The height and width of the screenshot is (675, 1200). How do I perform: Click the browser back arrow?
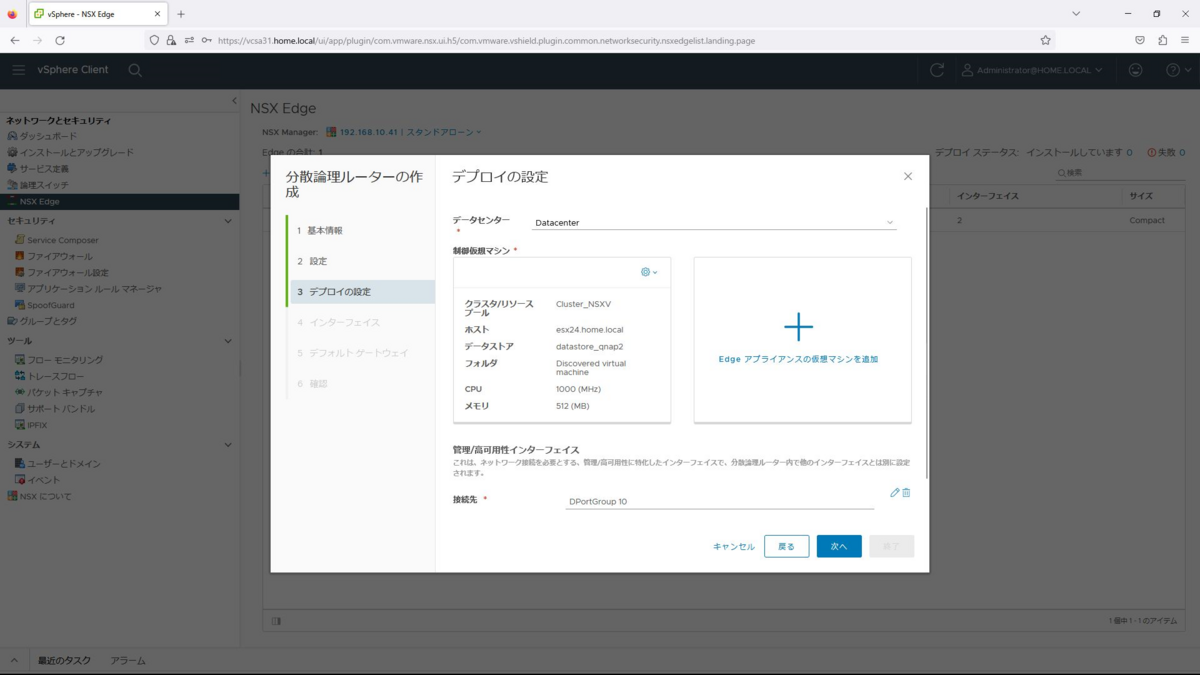point(14,40)
